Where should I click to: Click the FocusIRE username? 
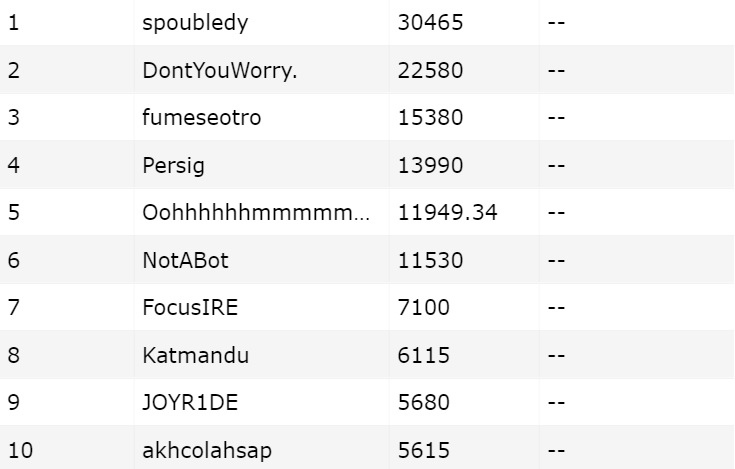point(191,308)
